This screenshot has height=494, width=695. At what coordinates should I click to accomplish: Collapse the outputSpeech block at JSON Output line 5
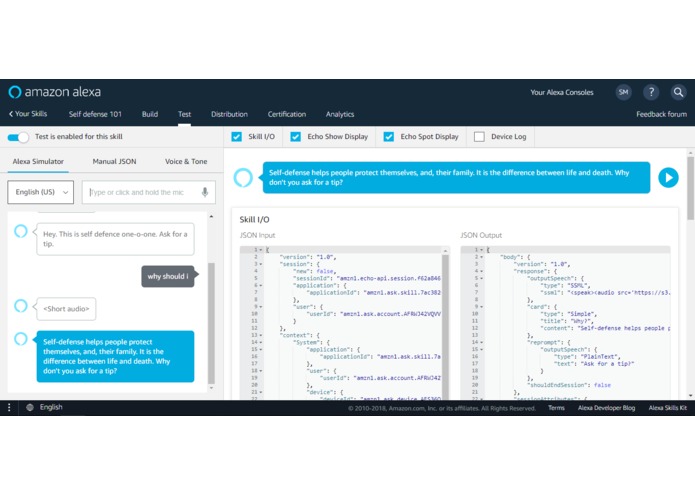[x=481, y=278]
